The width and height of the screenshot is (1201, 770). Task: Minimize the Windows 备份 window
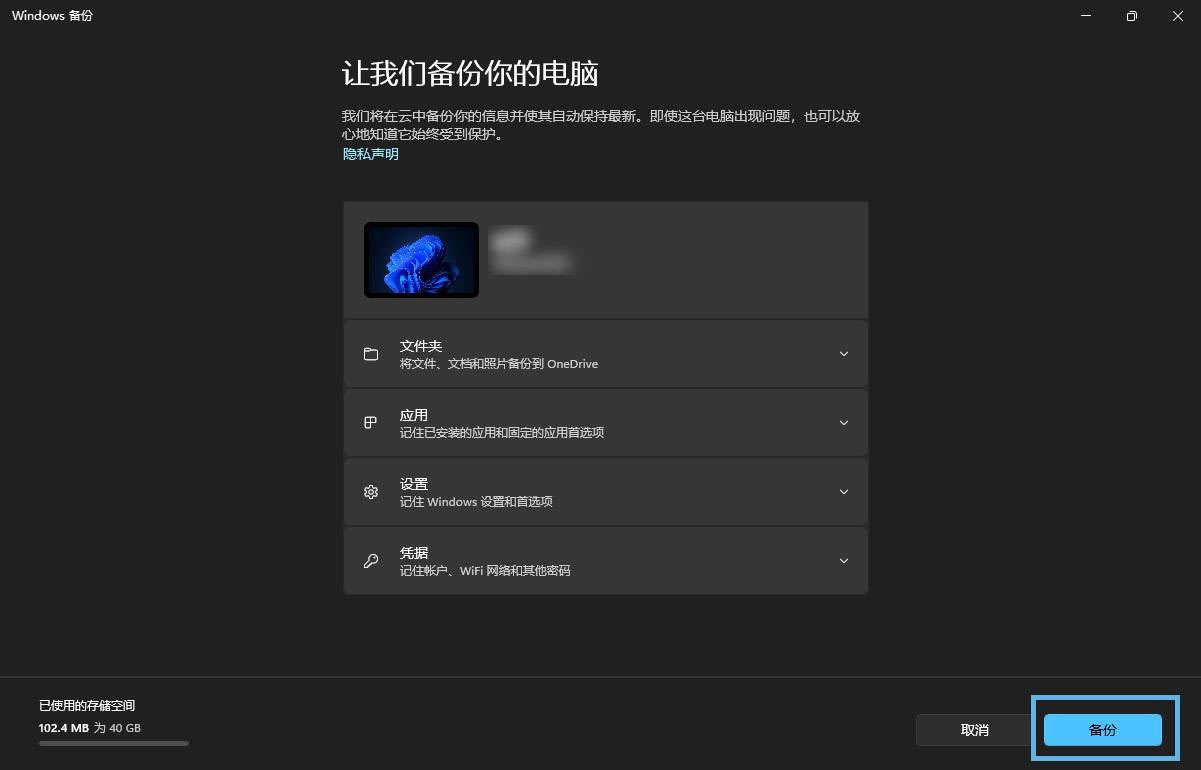click(x=1086, y=16)
